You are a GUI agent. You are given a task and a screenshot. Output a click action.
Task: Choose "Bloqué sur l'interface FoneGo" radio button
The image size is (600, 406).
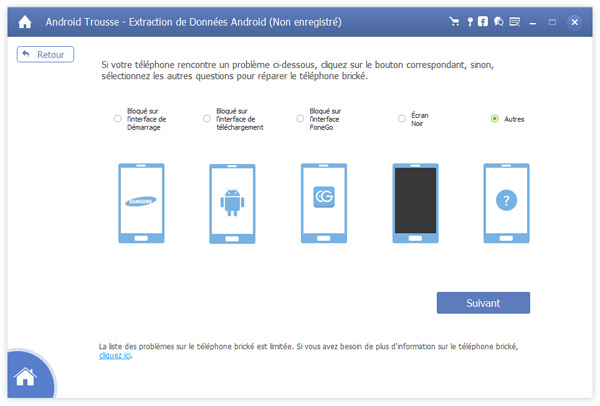pyautogui.click(x=300, y=118)
